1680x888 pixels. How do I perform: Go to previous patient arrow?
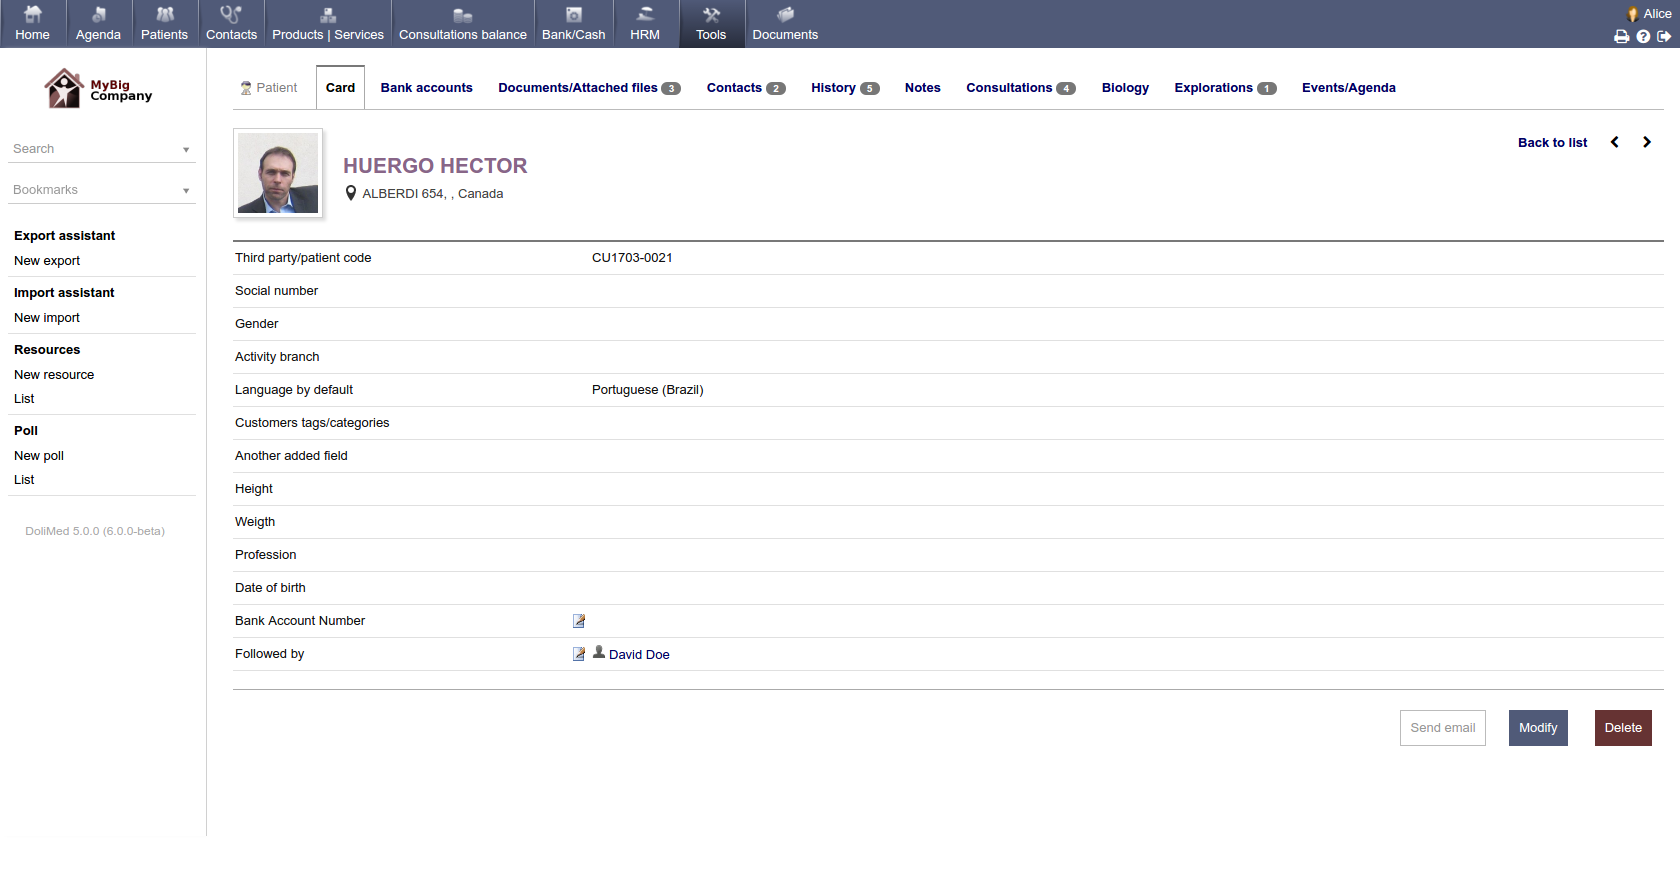point(1614,142)
